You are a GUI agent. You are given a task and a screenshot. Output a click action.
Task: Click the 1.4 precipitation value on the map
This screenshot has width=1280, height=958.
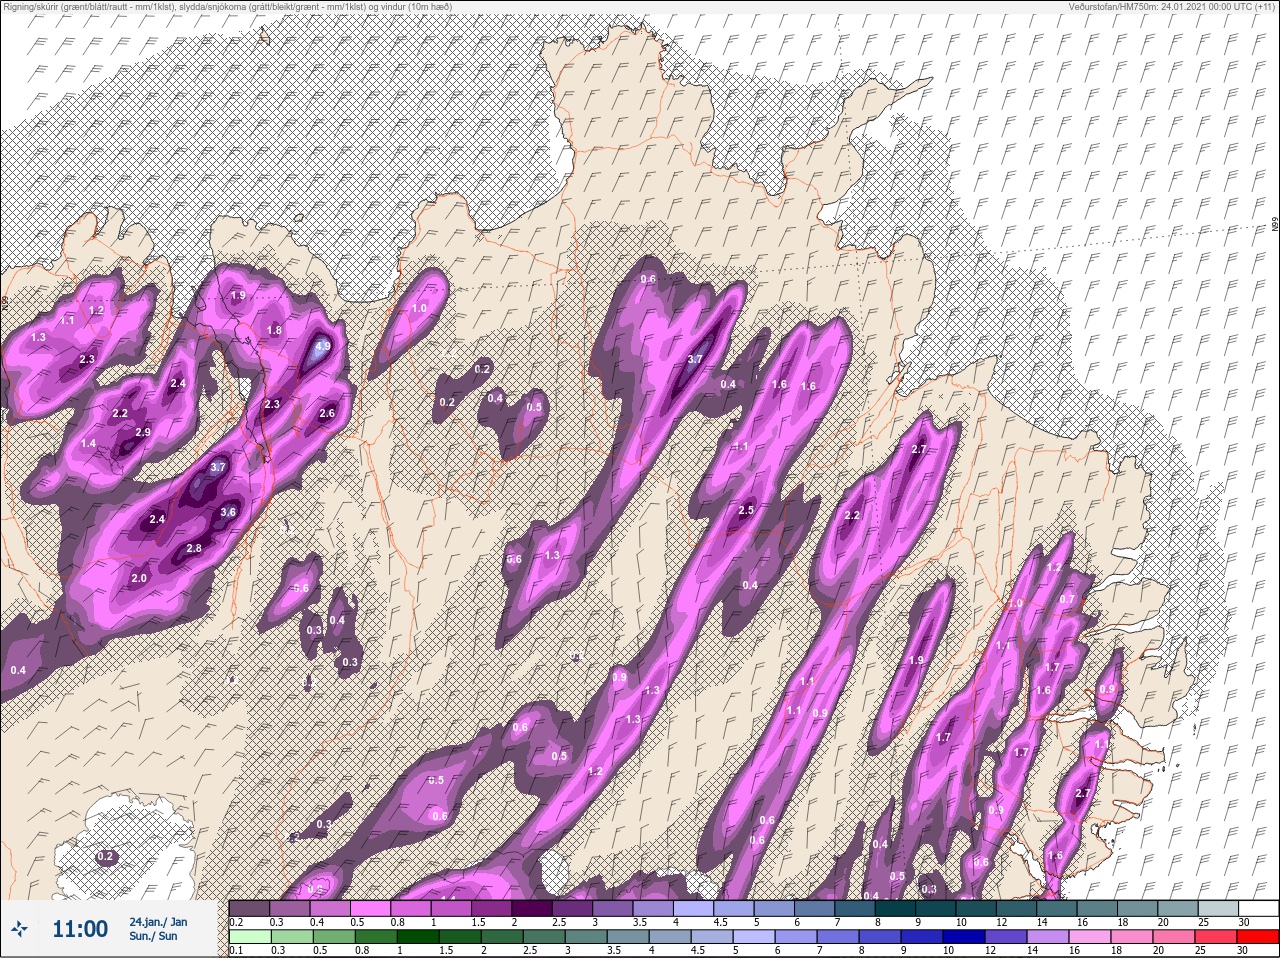(x=88, y=444)
